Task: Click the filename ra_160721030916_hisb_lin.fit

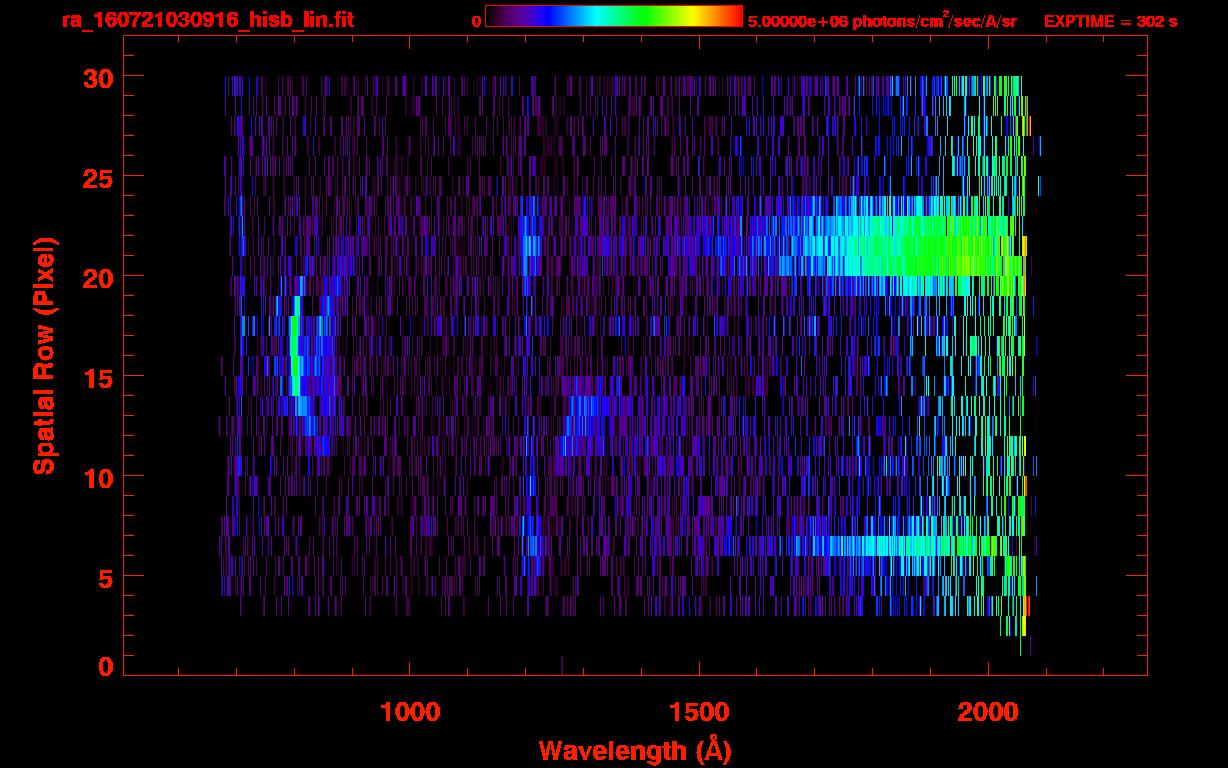Action: point(207,19)
